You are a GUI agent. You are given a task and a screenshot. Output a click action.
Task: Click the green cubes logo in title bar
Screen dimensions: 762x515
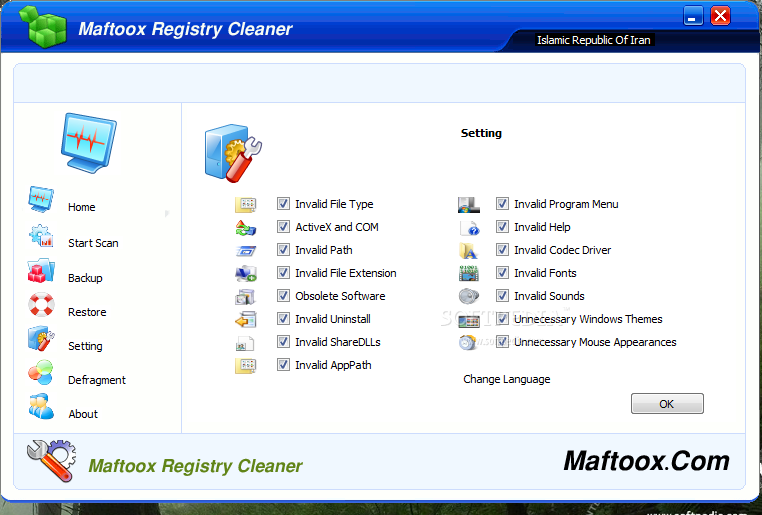(x=43, y=27)
